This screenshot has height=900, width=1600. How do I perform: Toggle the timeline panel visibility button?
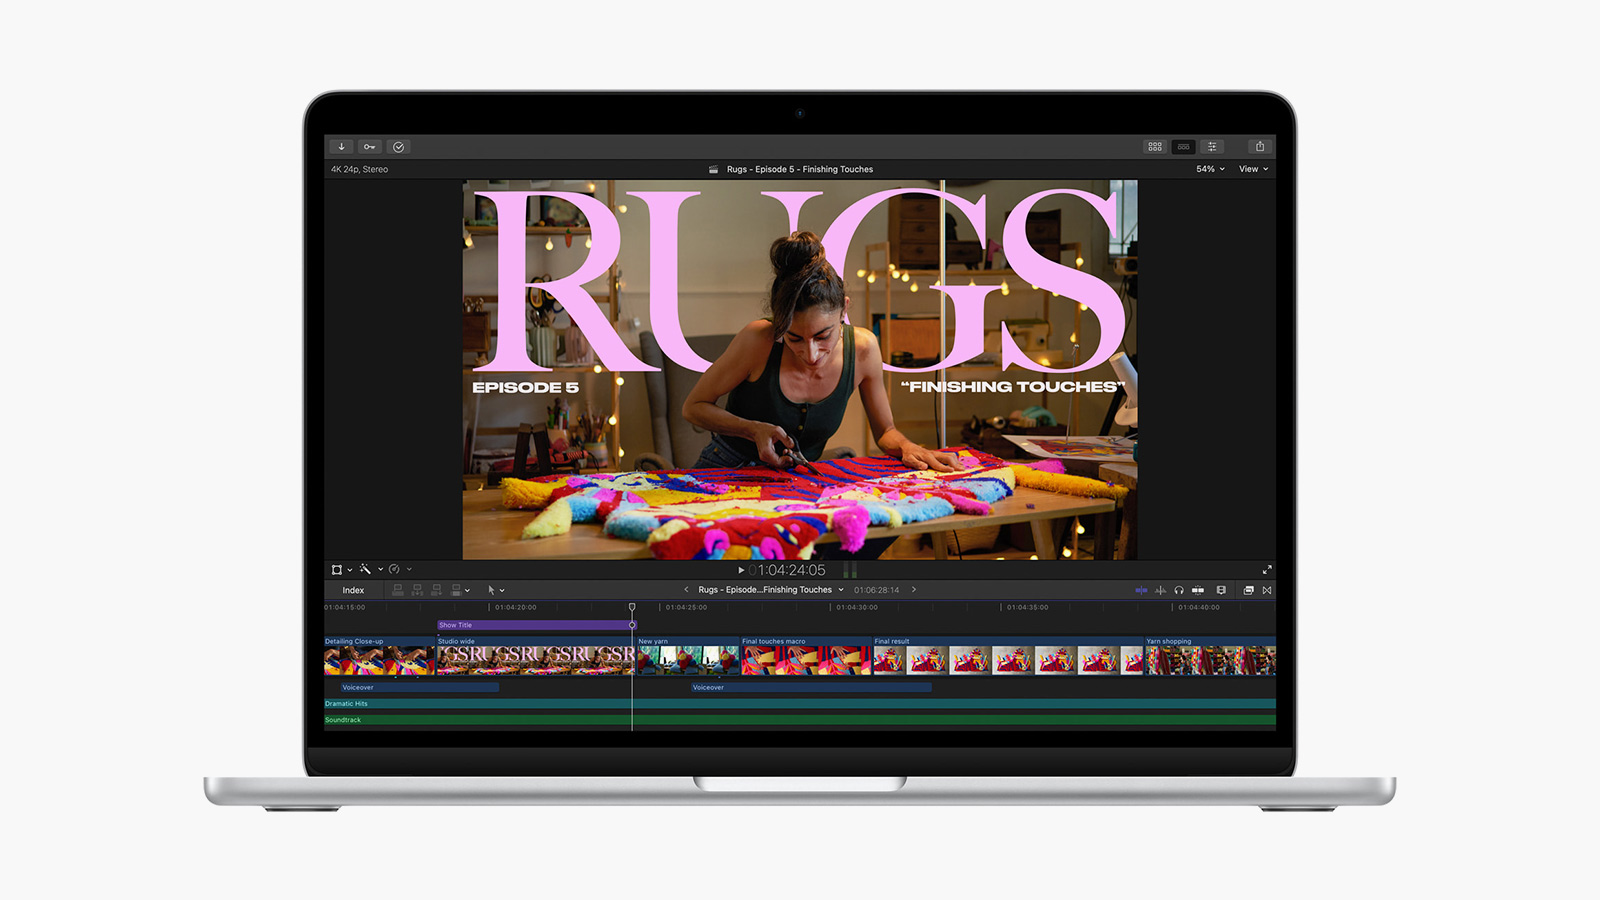click(1184, 147)
